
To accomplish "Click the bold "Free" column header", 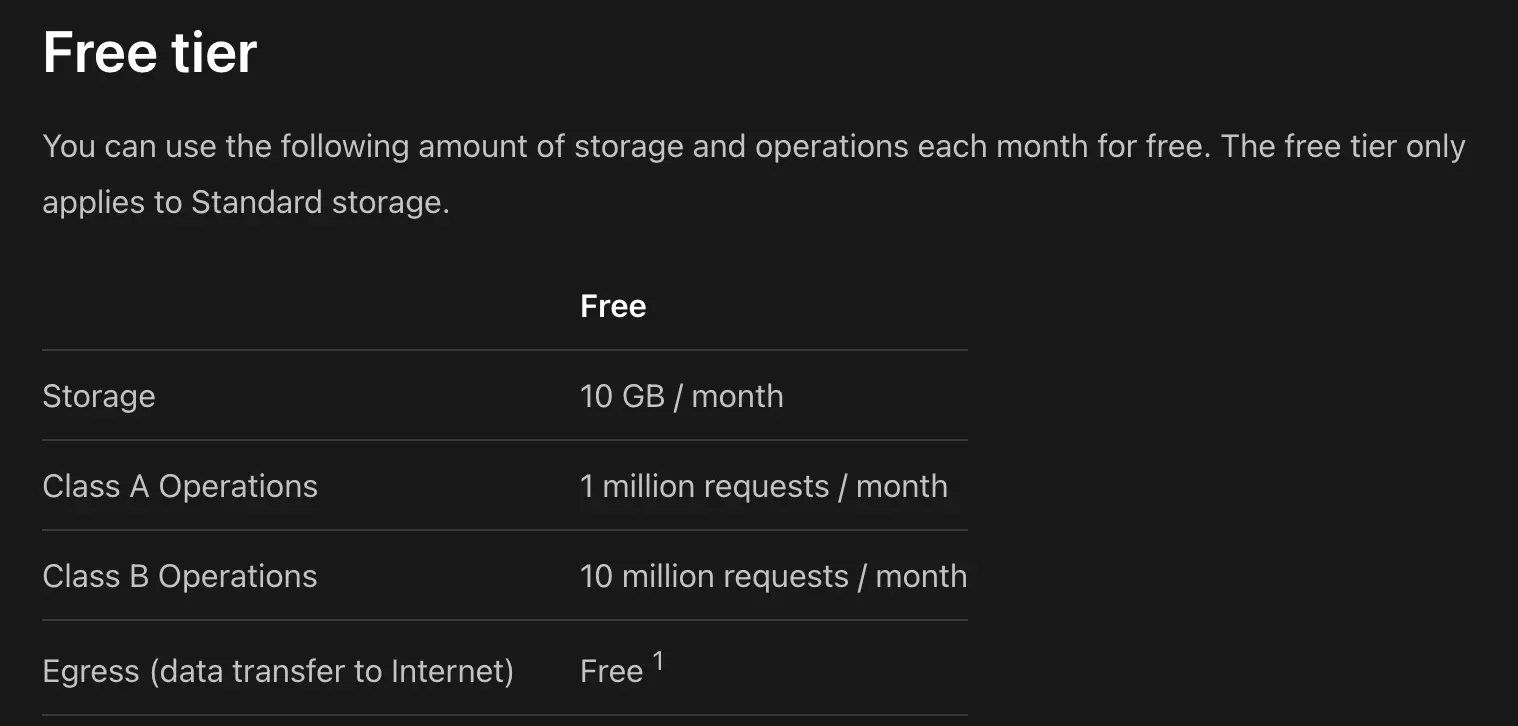I will [613, 306].
